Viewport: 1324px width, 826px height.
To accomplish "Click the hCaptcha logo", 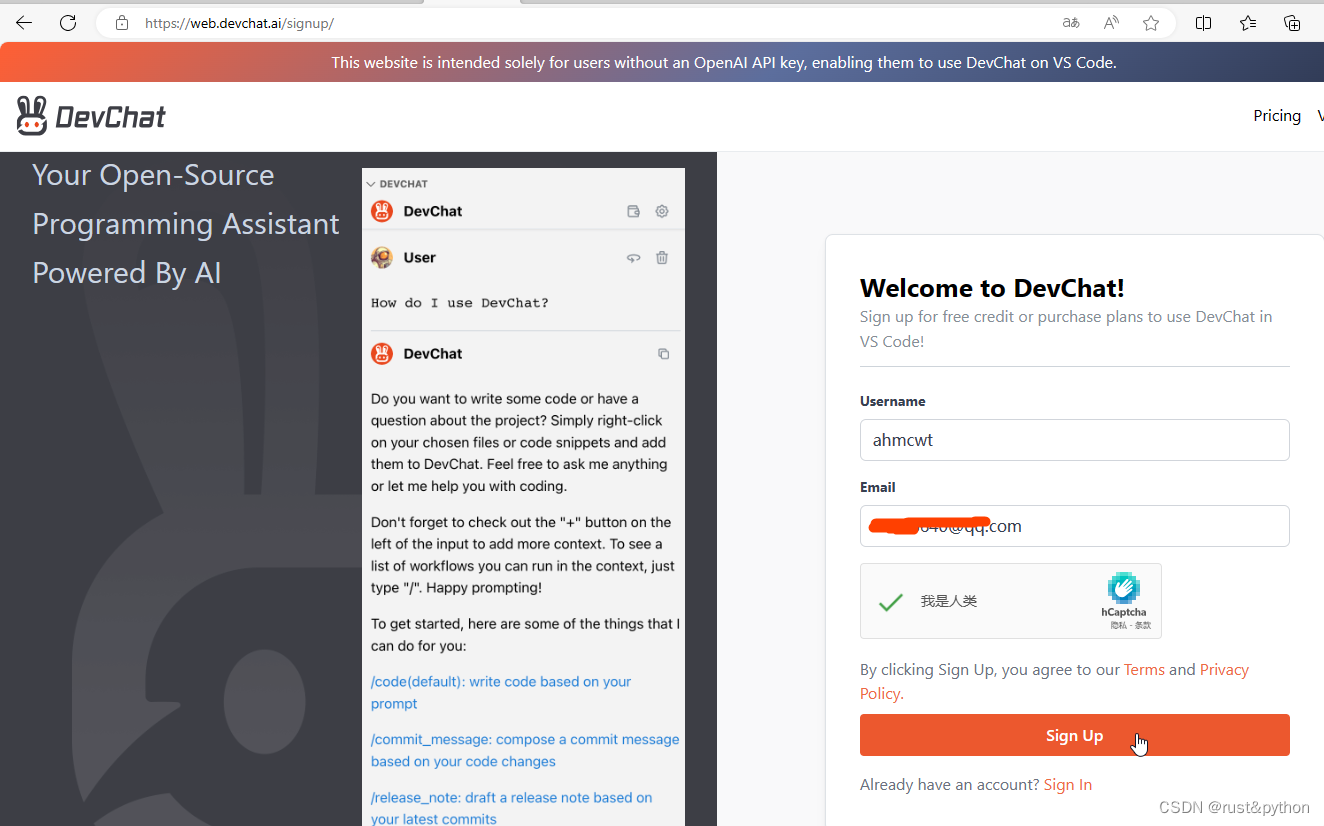I will [1124, 588].
